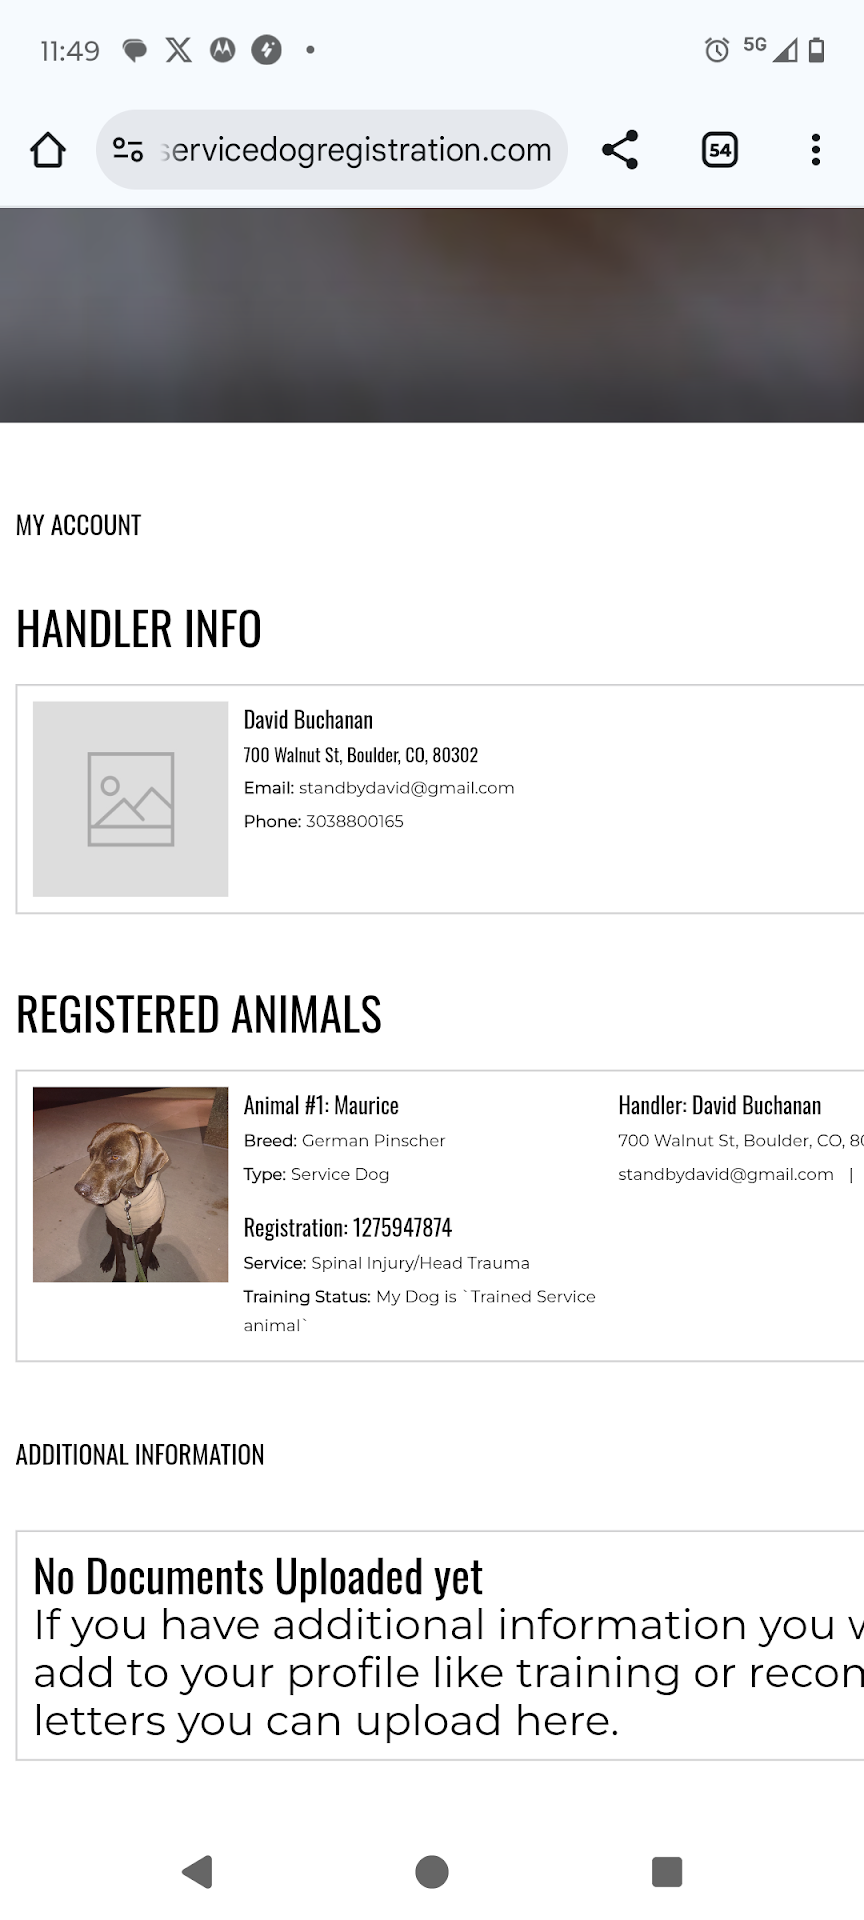Tap the Android home circle button

[x=432, y=1871]
